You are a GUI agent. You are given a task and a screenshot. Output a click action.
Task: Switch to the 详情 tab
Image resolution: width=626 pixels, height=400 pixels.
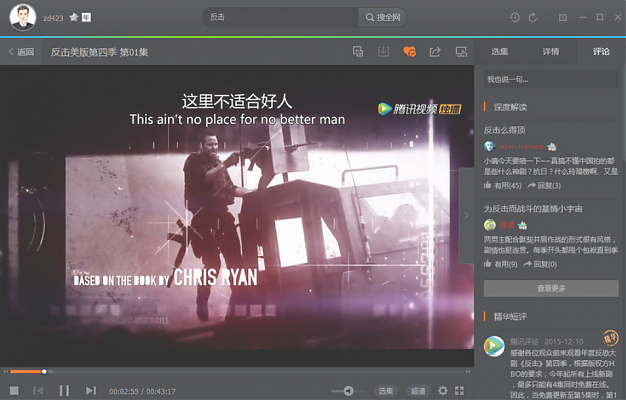click(x=551, y=51)
